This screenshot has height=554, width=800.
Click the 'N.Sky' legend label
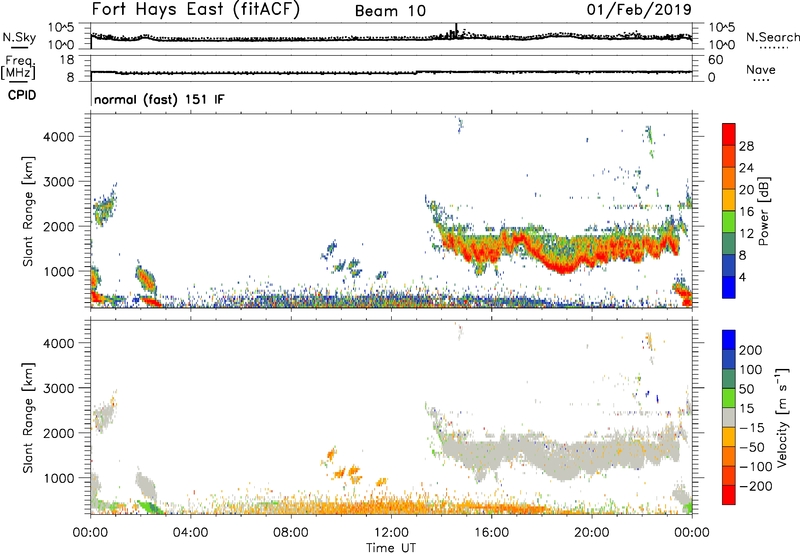click(19, 37)
